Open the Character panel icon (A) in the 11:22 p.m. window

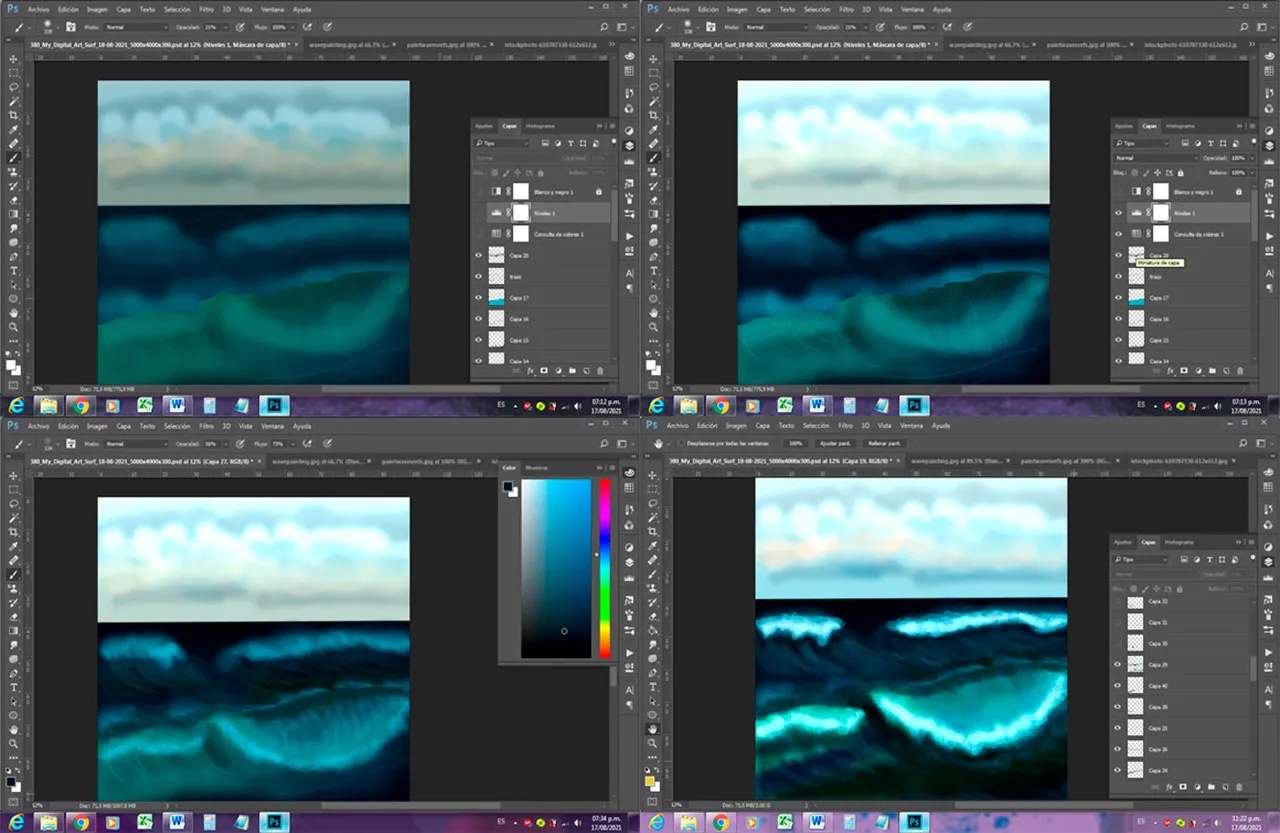coord(1269,690)
